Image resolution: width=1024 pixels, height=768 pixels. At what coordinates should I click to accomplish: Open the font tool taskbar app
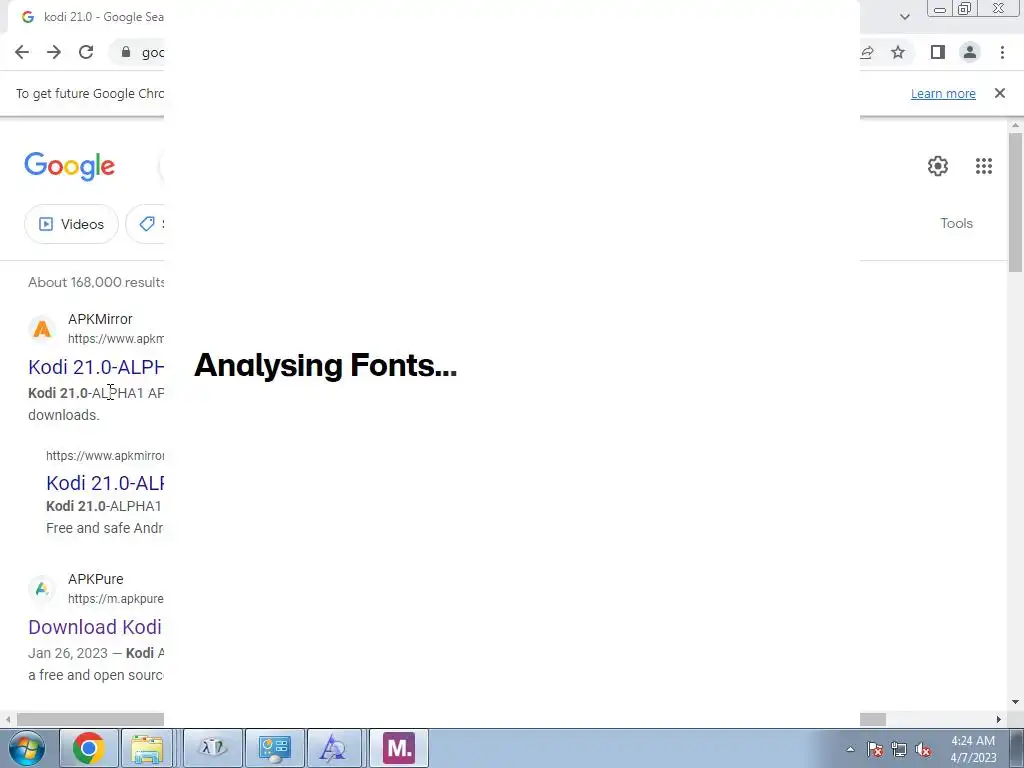click(x=334, y=748)
